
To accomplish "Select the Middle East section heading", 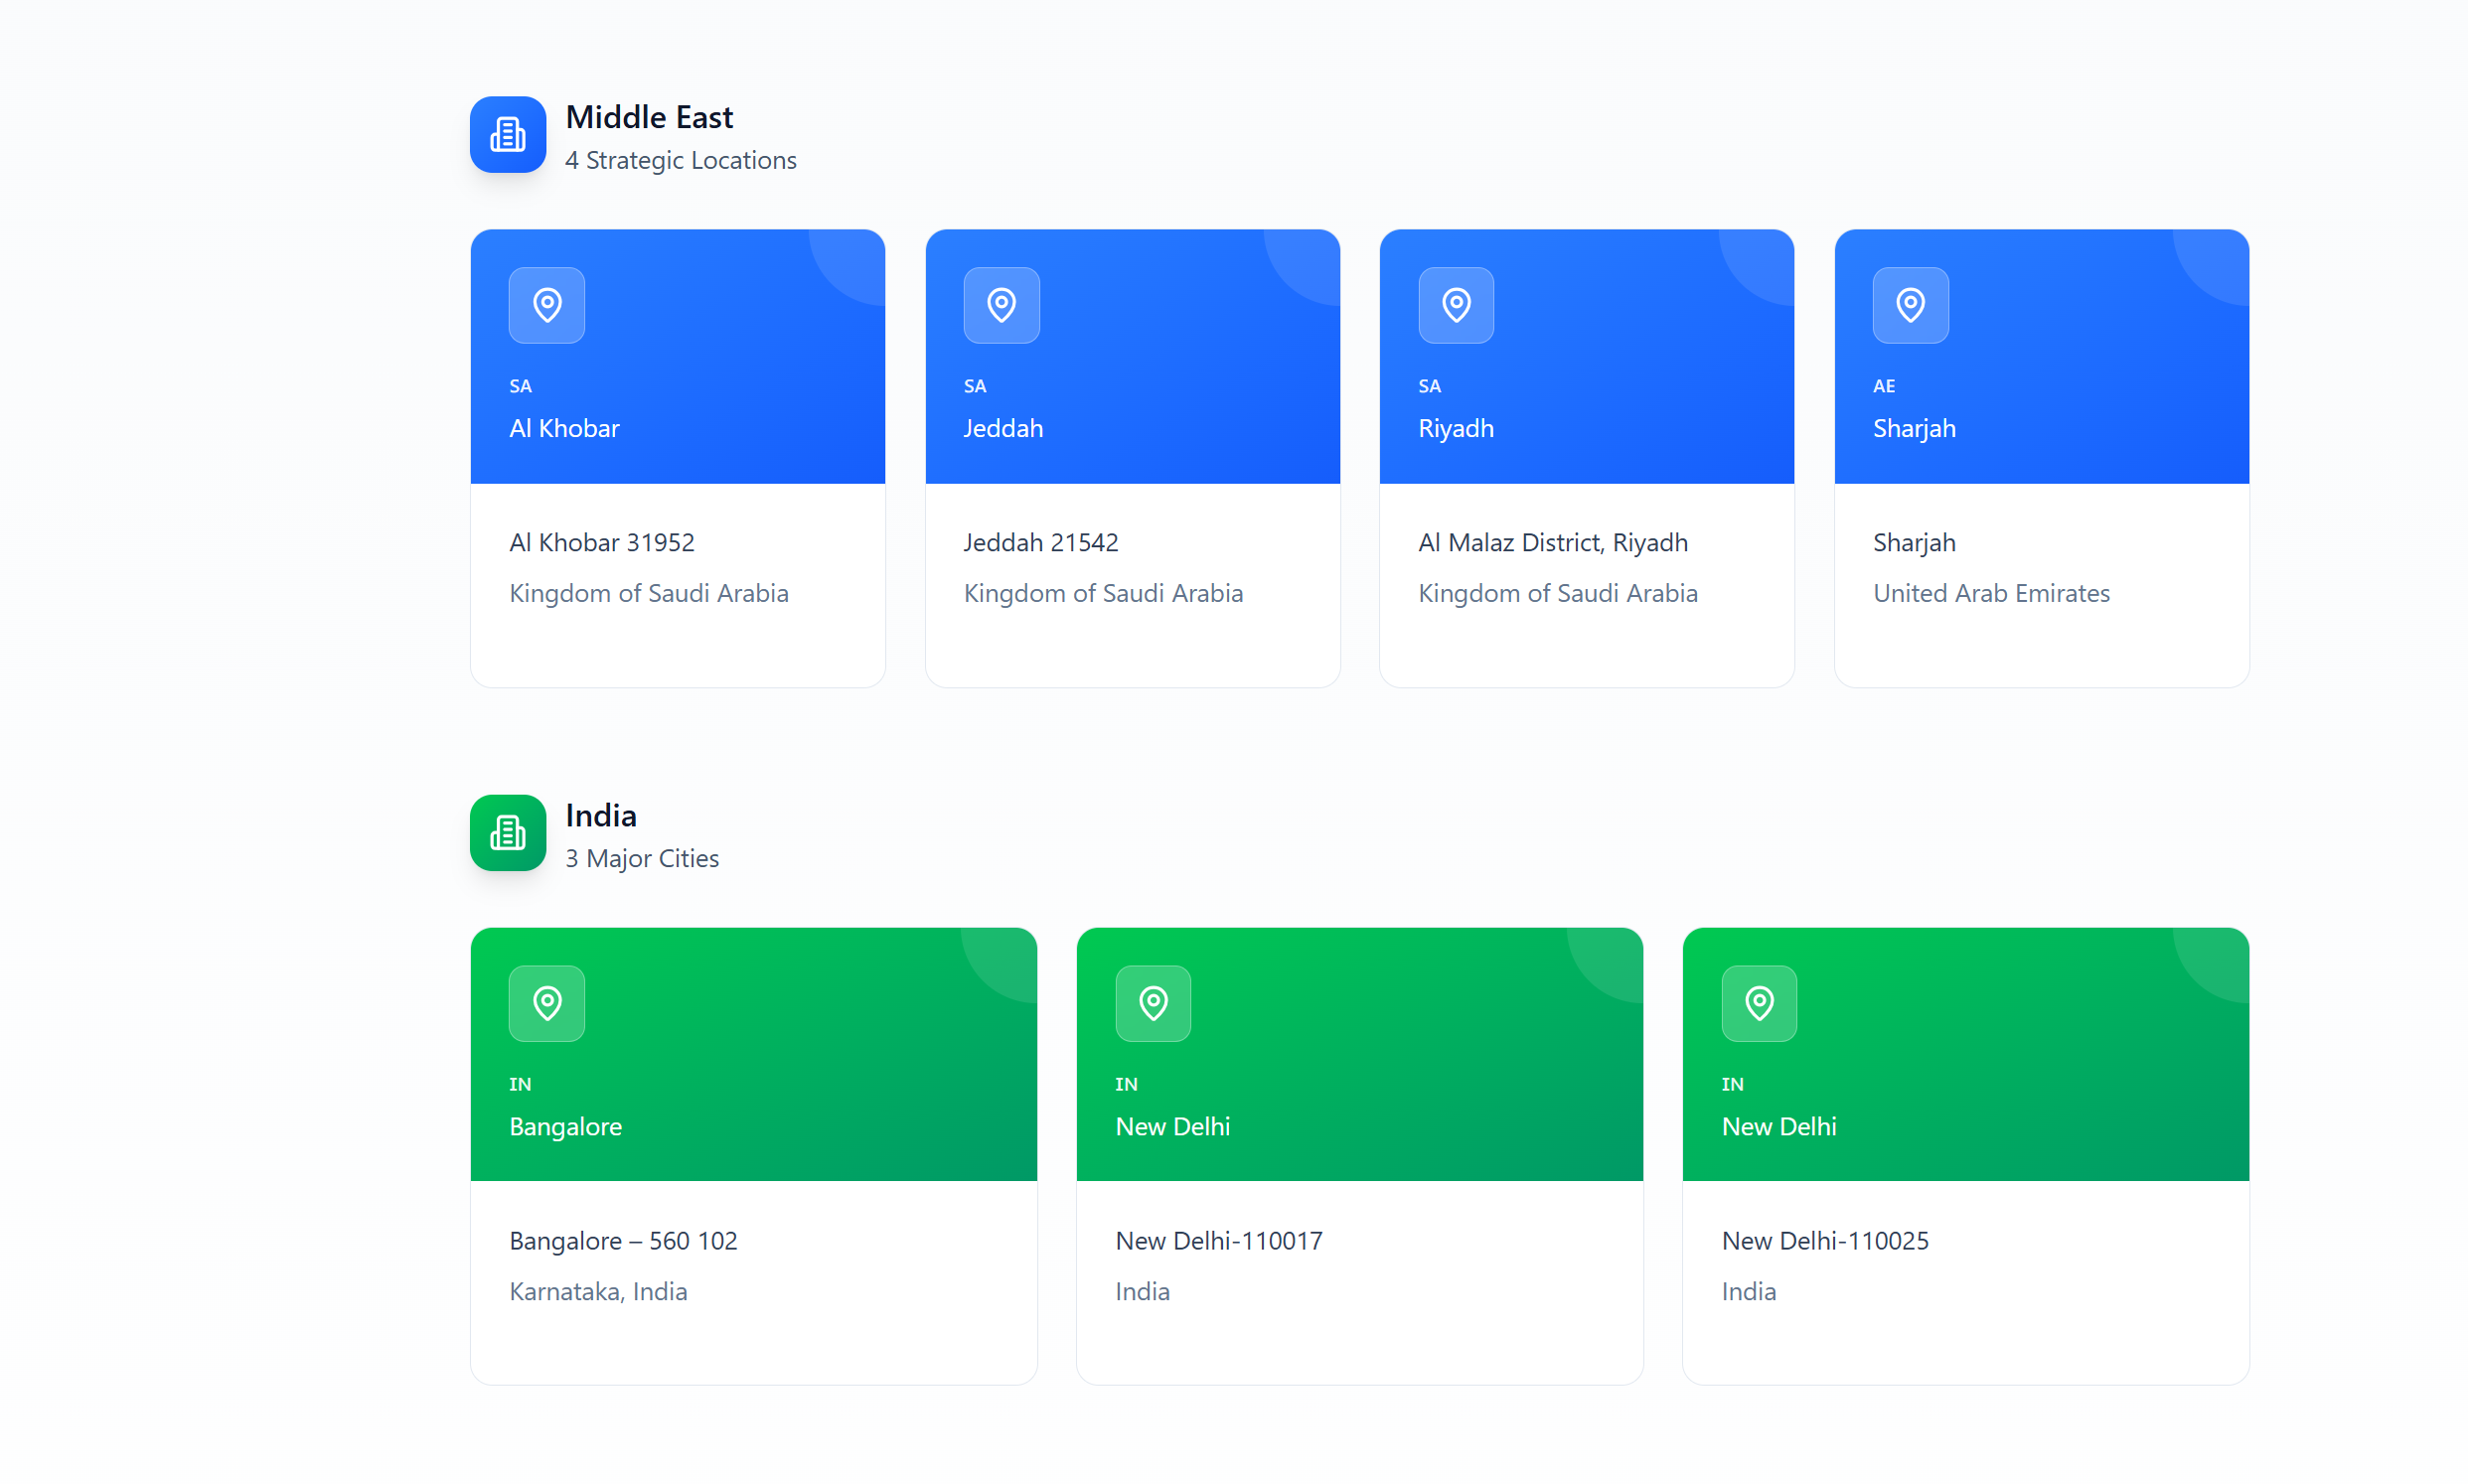I will pos(649,117).
